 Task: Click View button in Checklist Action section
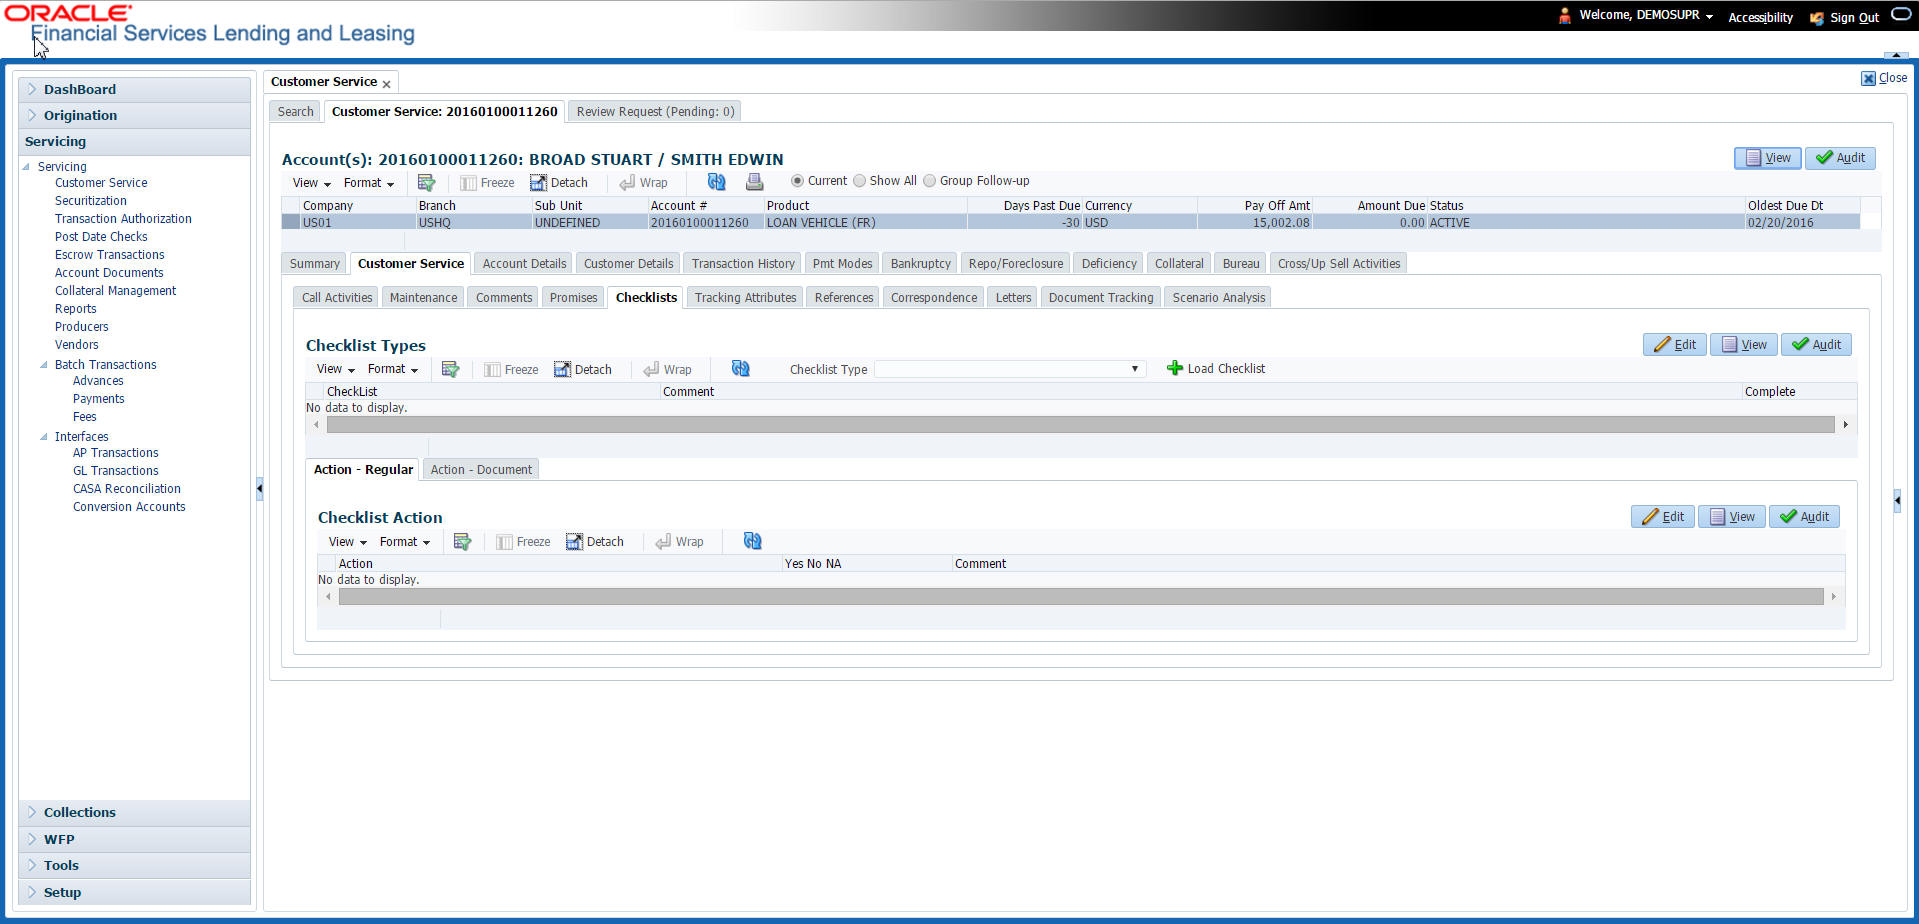point(1732,517)
